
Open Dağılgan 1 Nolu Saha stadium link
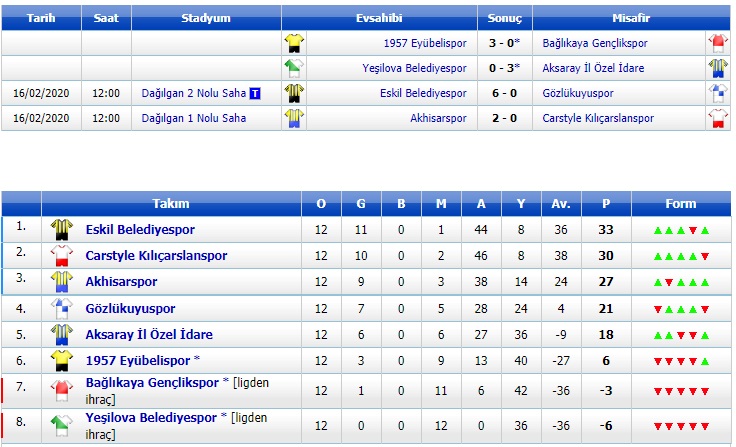pos(194,118)
